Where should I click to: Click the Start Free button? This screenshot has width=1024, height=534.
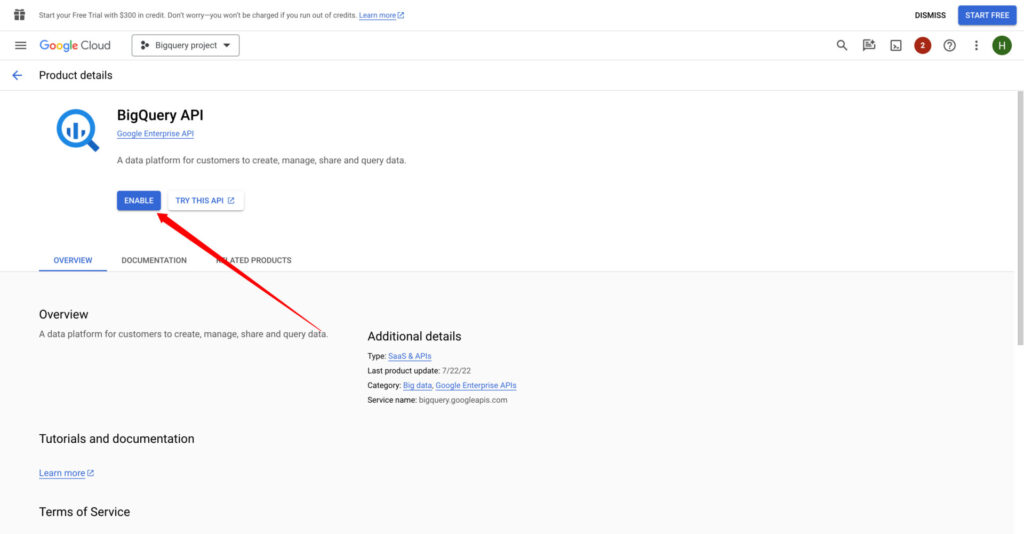tap(987, 15)
